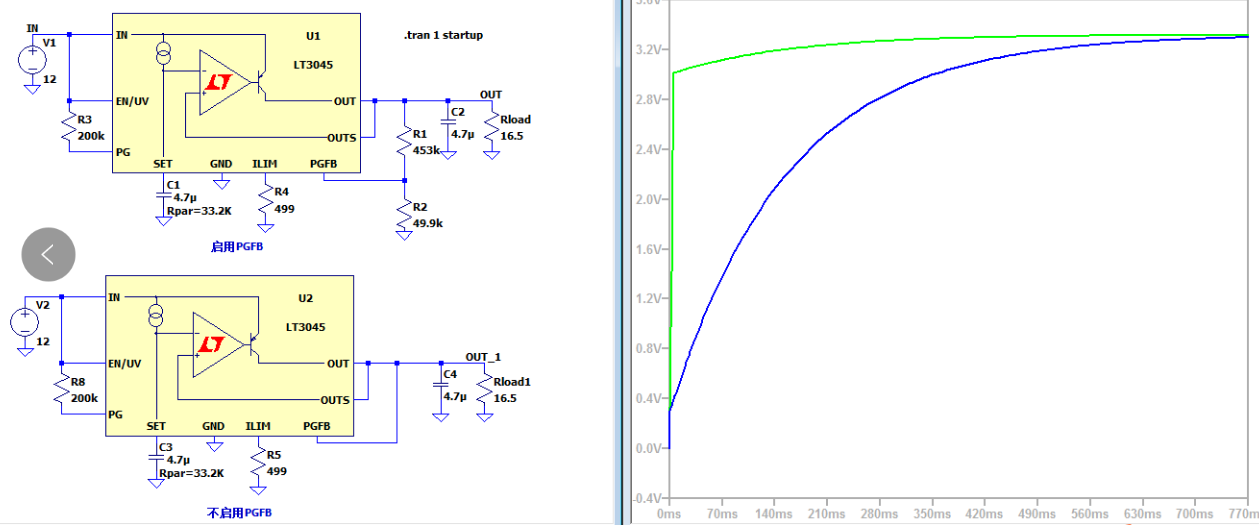Select the Rload 16.5 resistor in the upper circuit
Image resolution: width=1259 pixels, height=526 pixels.
click(x=491, y=129)
